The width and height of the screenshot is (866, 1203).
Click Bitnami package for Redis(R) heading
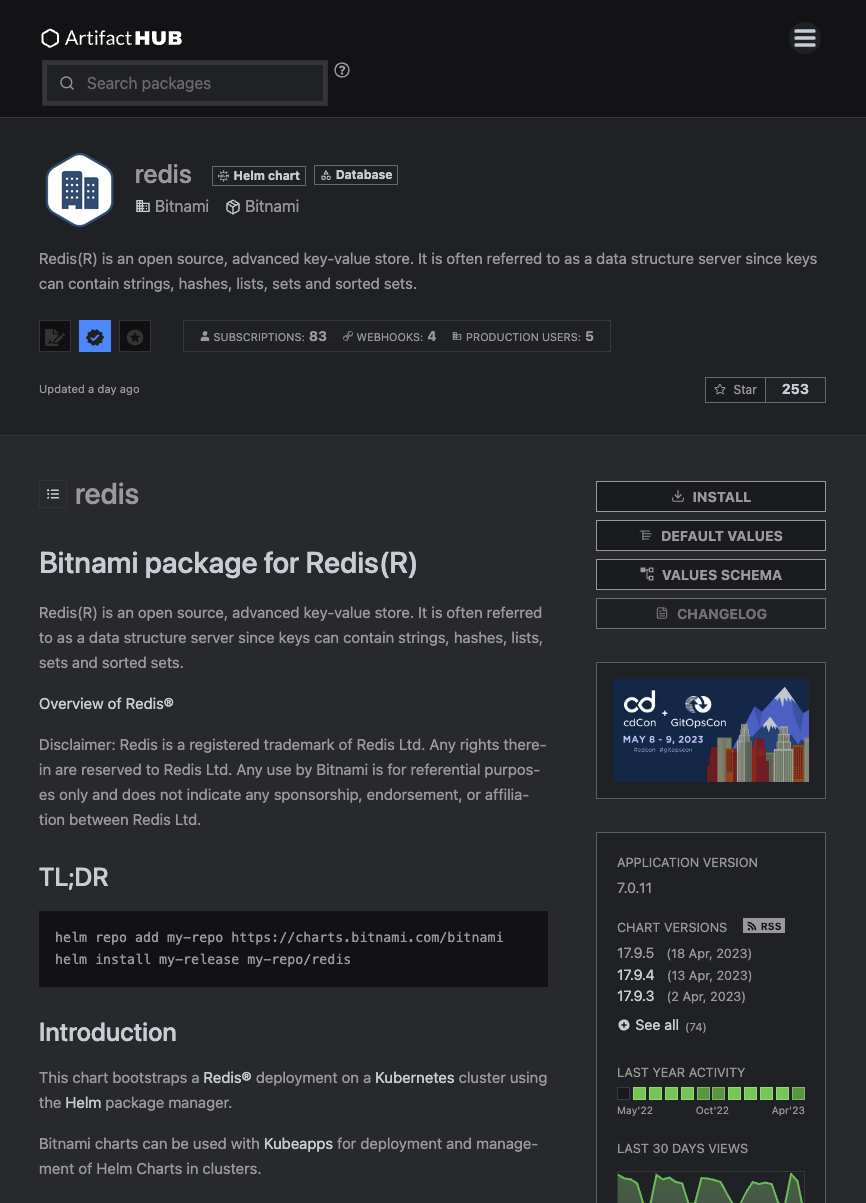click(x=228, y=563)
